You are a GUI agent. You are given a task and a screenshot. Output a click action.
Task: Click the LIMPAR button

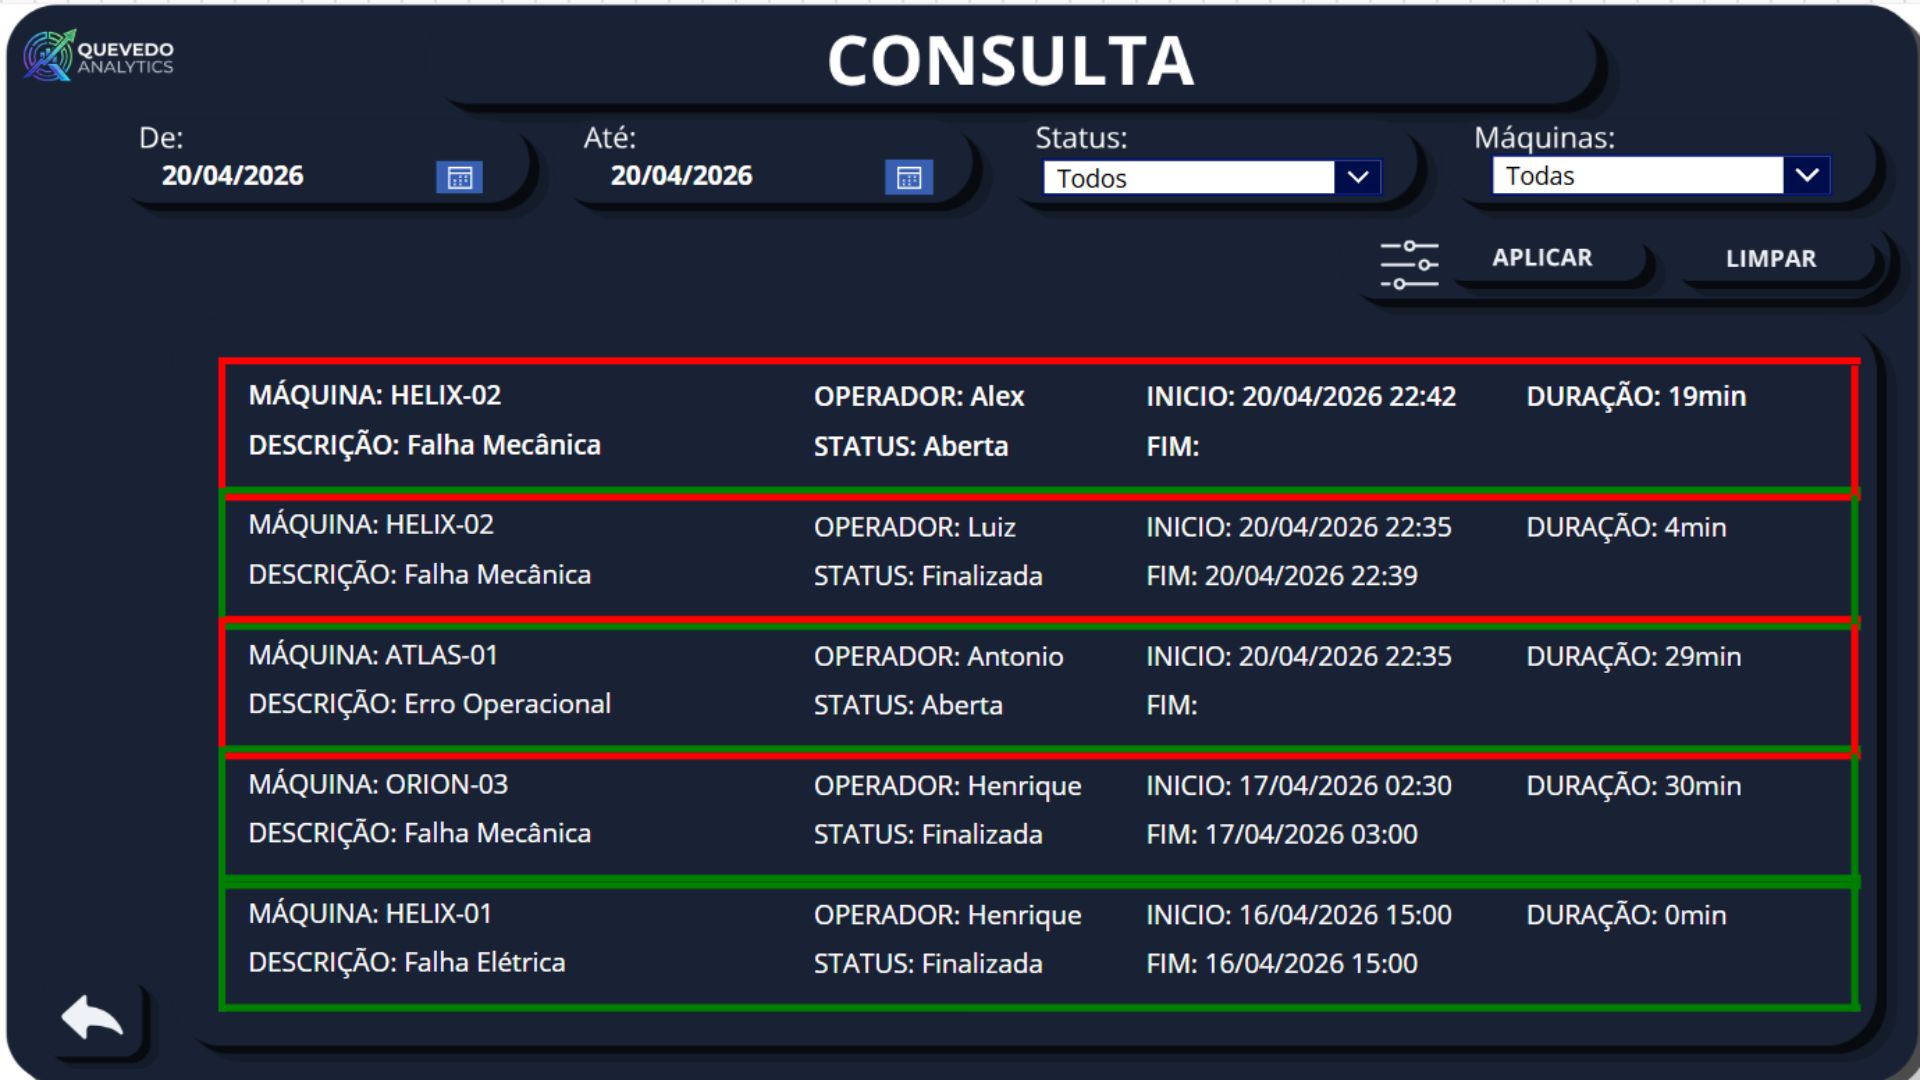(1769, 258)
